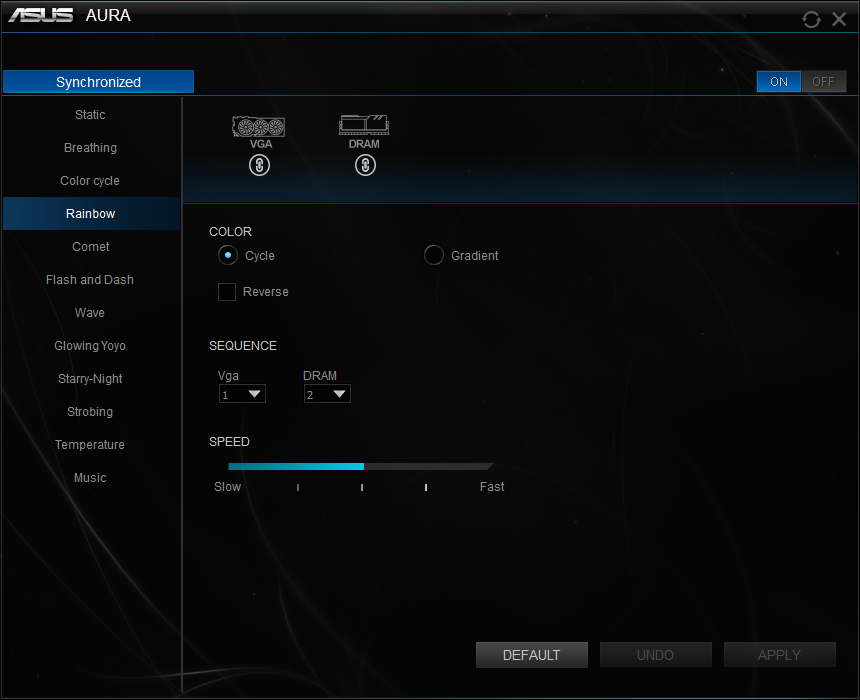Enable the Reverse checkbox
The image size is (860, 700).
(227, 292)
